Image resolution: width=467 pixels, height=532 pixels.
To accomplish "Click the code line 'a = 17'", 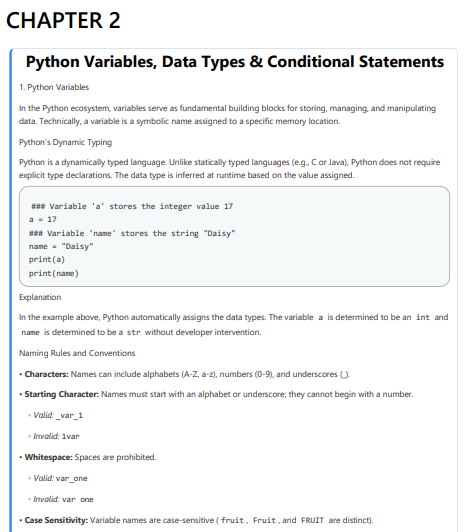I will point(43,220).
